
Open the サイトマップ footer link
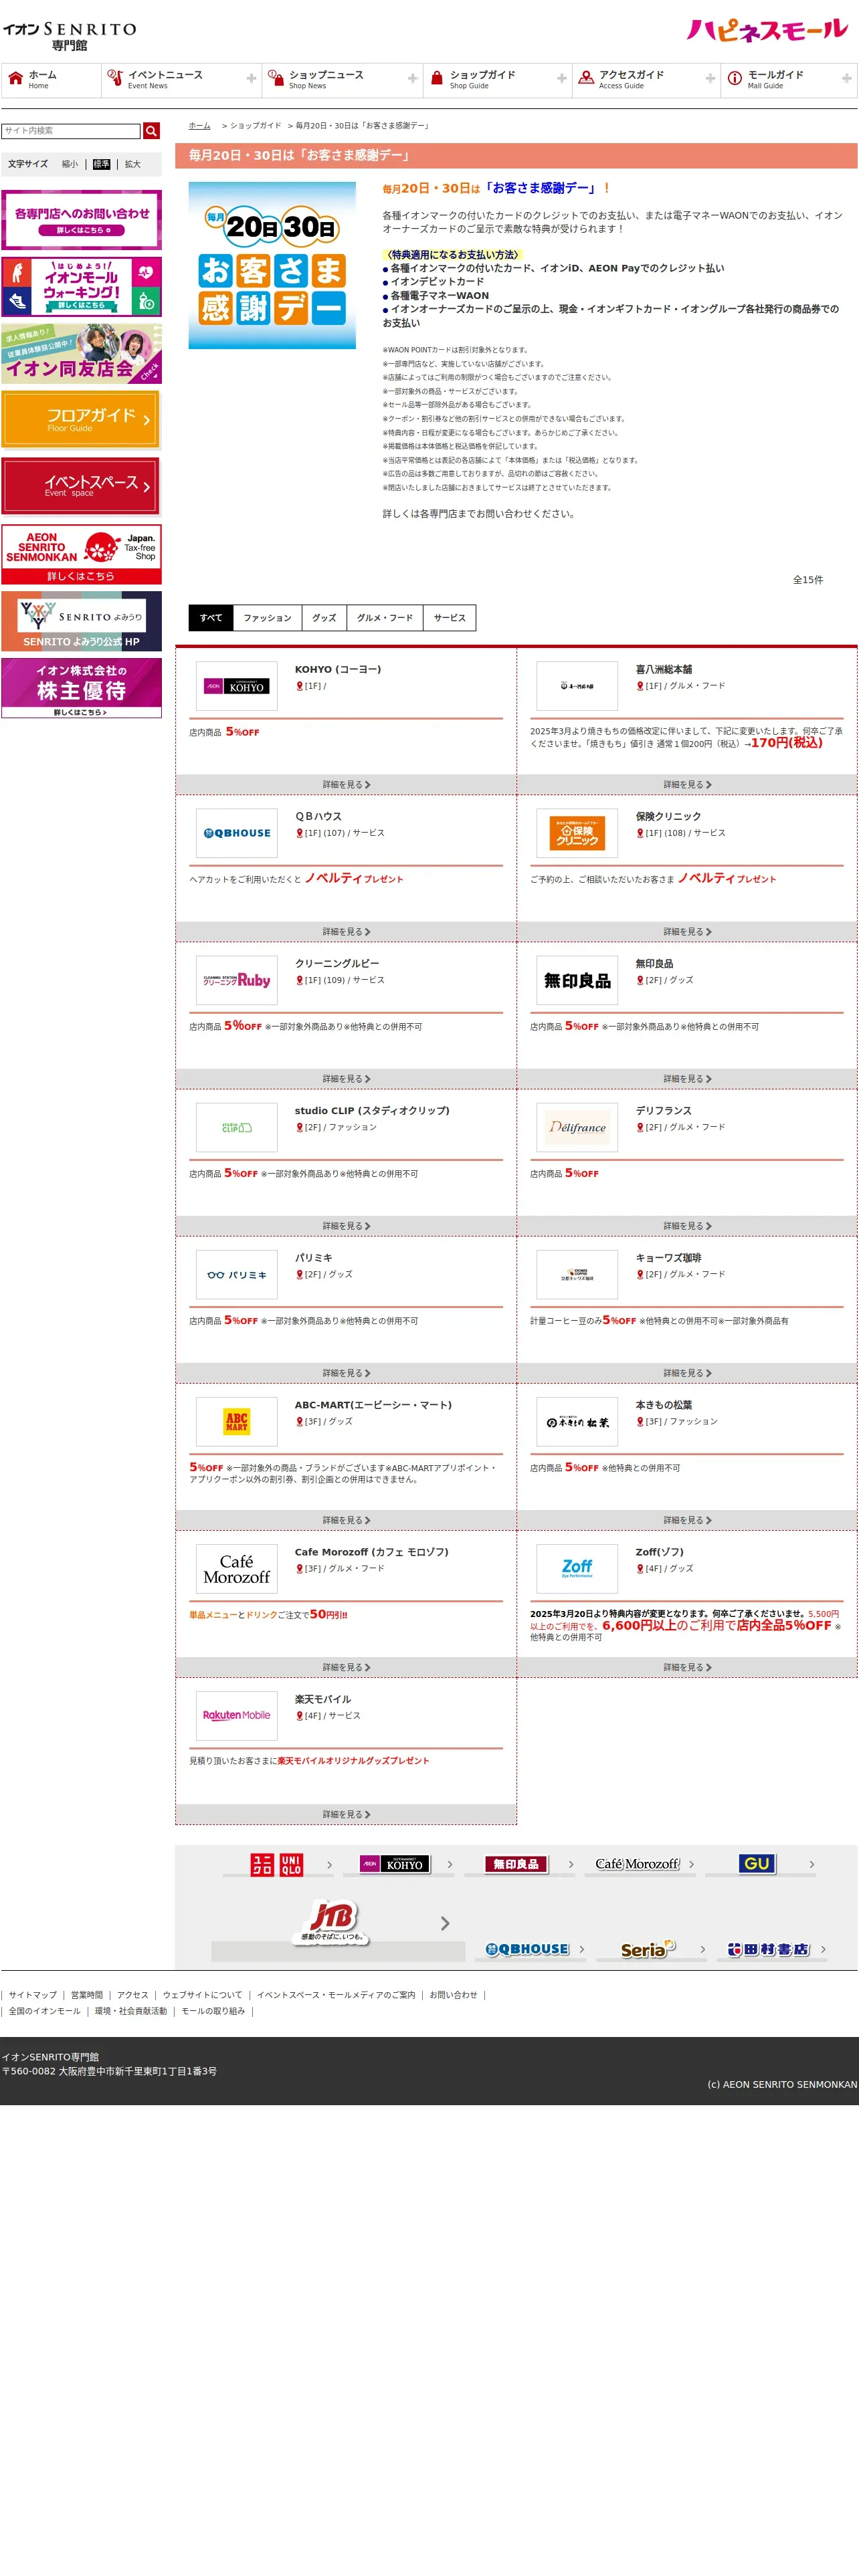click(33, 1995)
